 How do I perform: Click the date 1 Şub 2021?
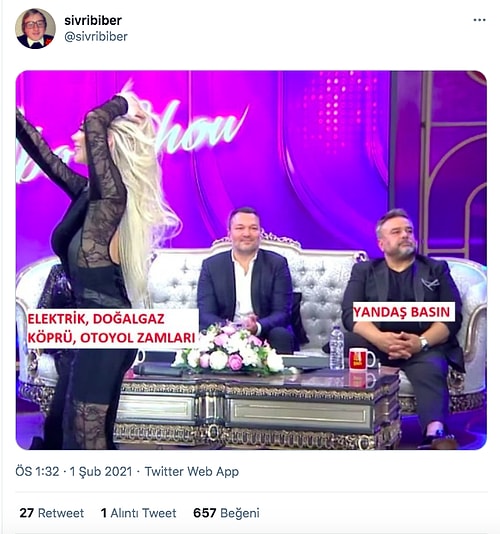click(101, 472)
